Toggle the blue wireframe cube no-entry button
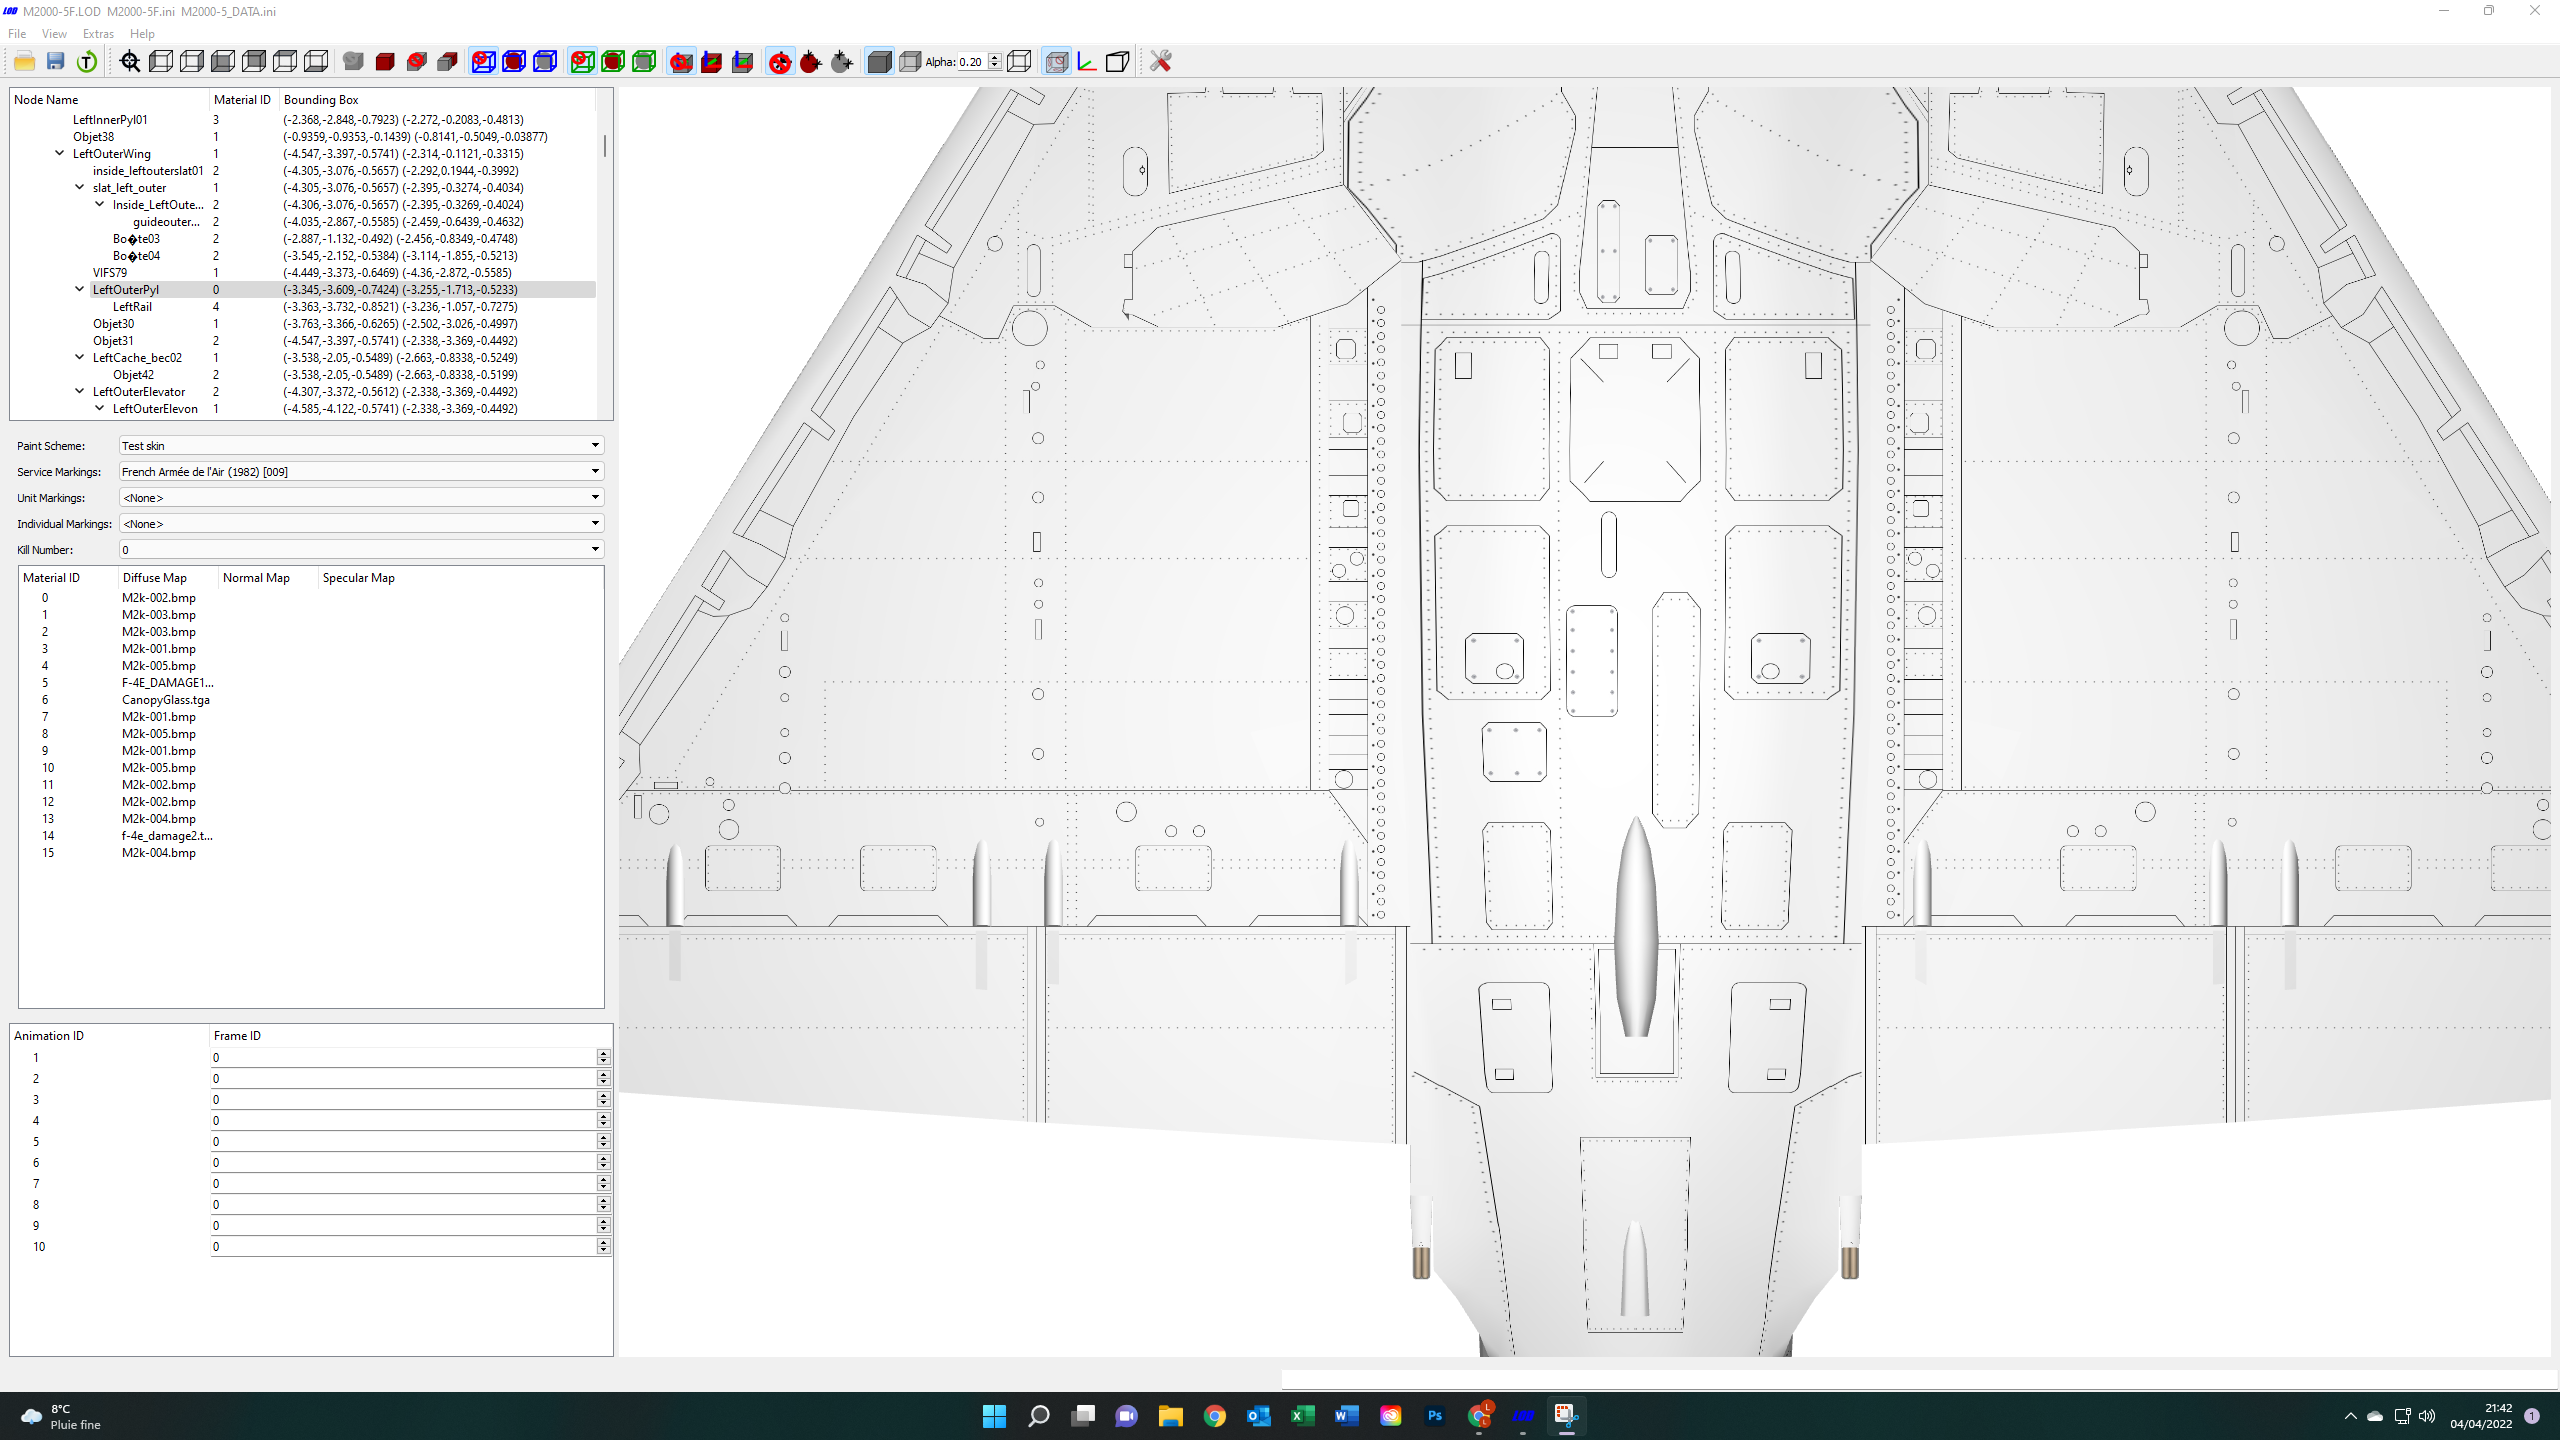2560x1440 pixels. click(483, 62)
